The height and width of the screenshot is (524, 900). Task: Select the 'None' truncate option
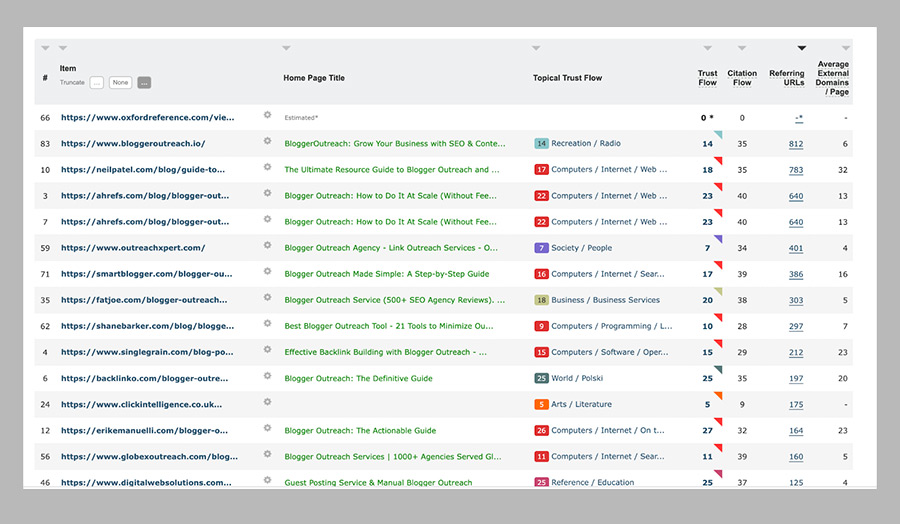[x=120, y=83]
